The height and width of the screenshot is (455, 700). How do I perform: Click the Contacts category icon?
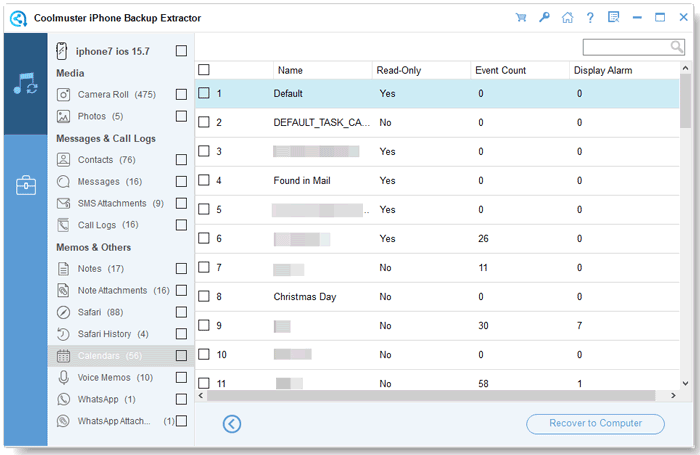(63, 160)
